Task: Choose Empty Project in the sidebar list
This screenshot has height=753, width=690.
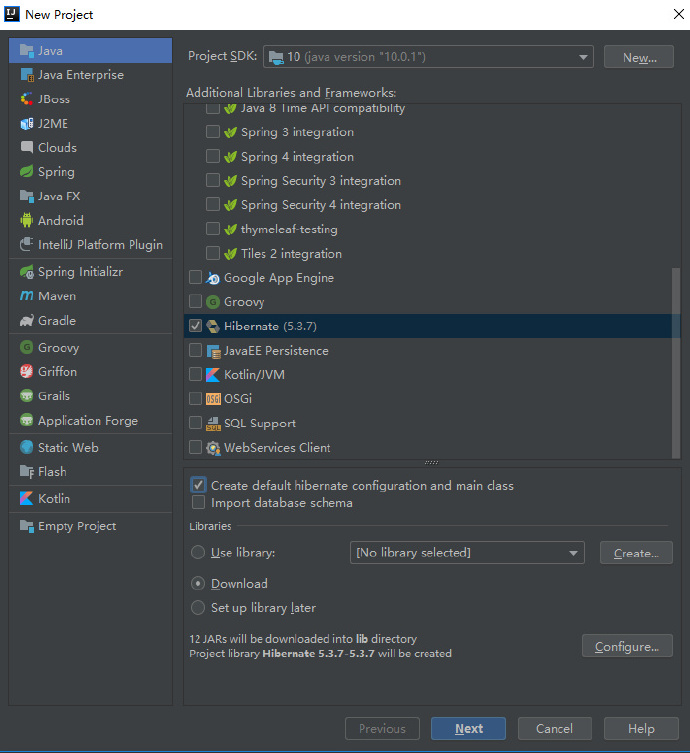Action: [x=77, y=526]
